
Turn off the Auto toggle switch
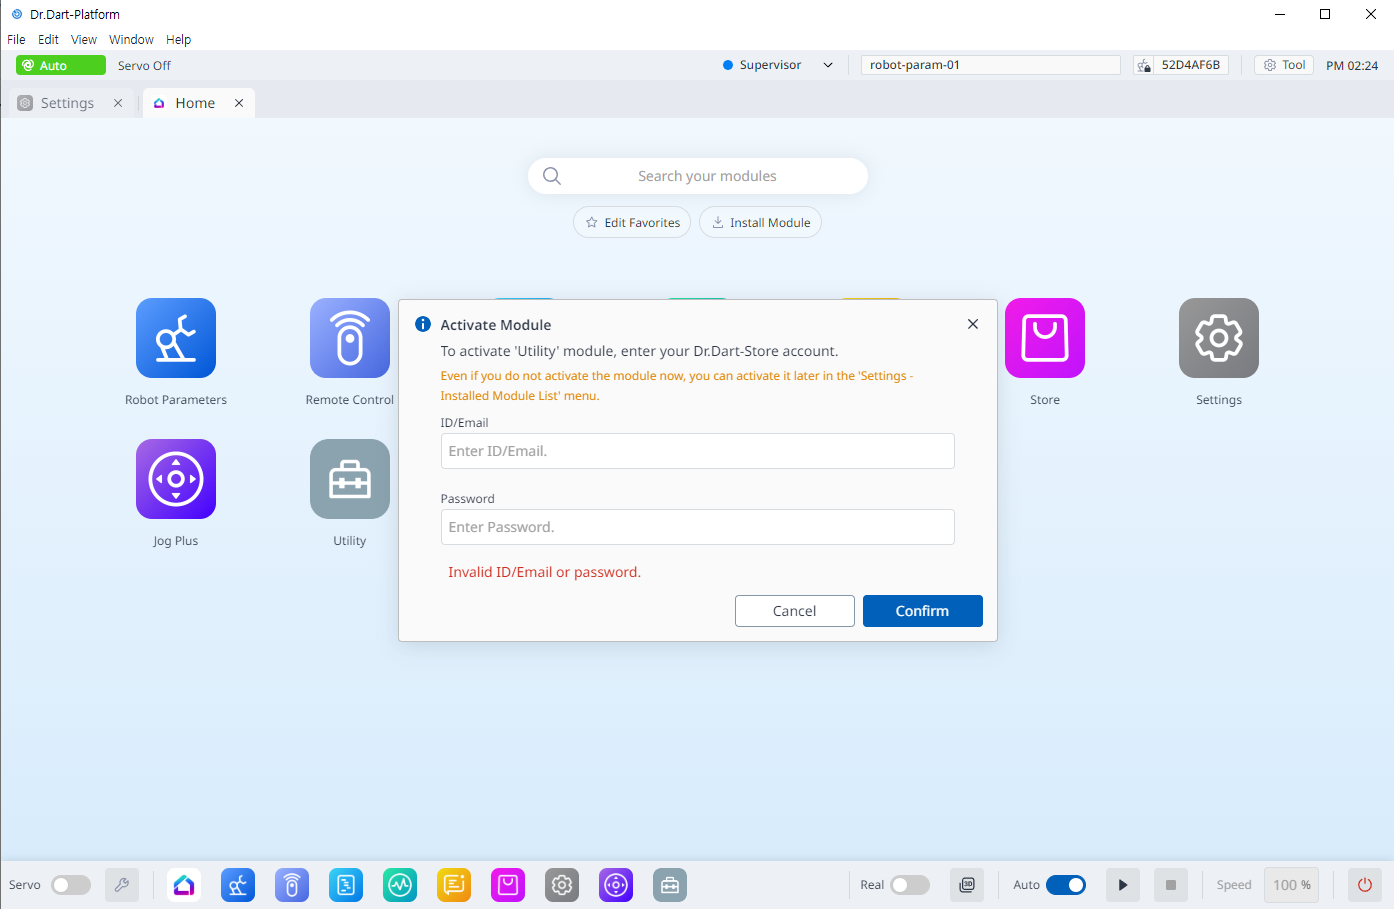(1066, 885)
